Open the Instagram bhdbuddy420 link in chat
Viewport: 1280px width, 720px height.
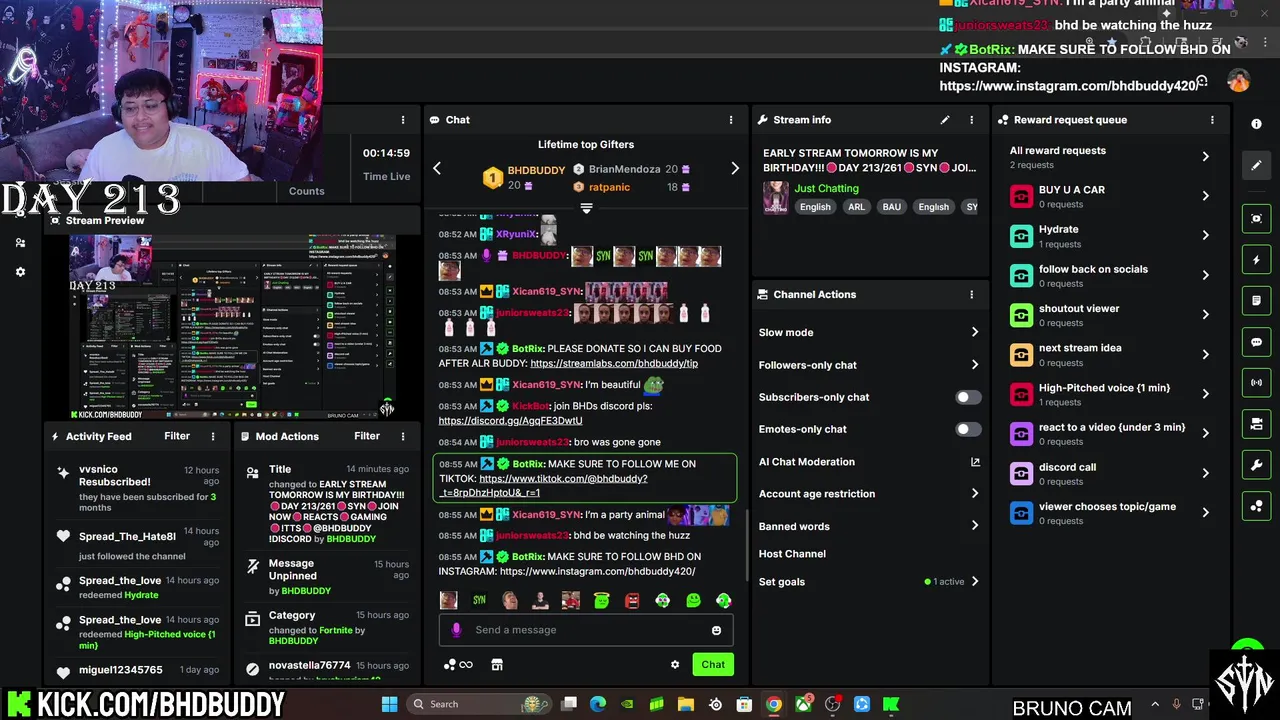(597, 571)
